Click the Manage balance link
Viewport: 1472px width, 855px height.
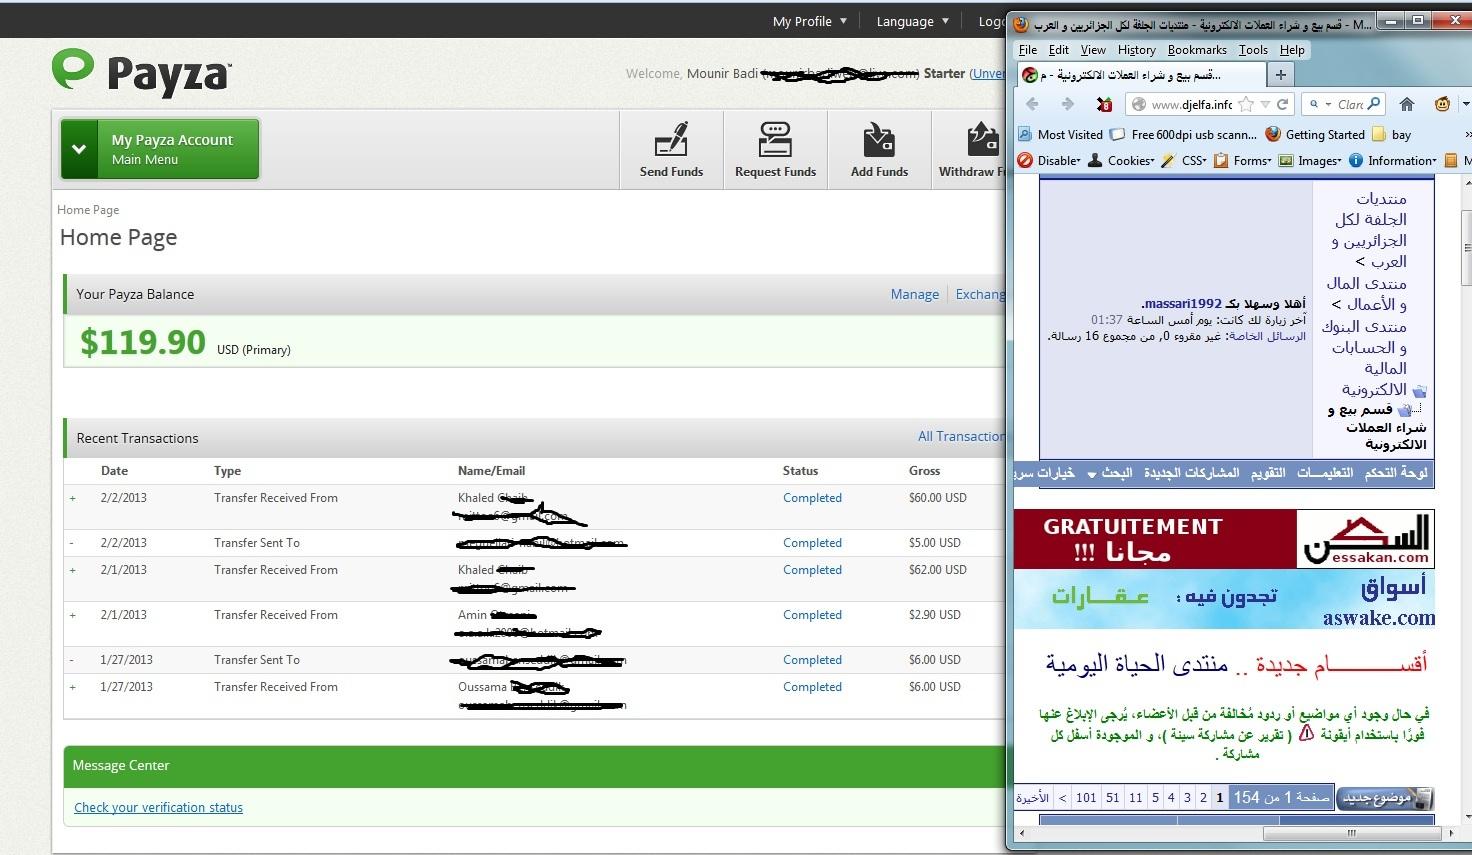click(914, 294)
